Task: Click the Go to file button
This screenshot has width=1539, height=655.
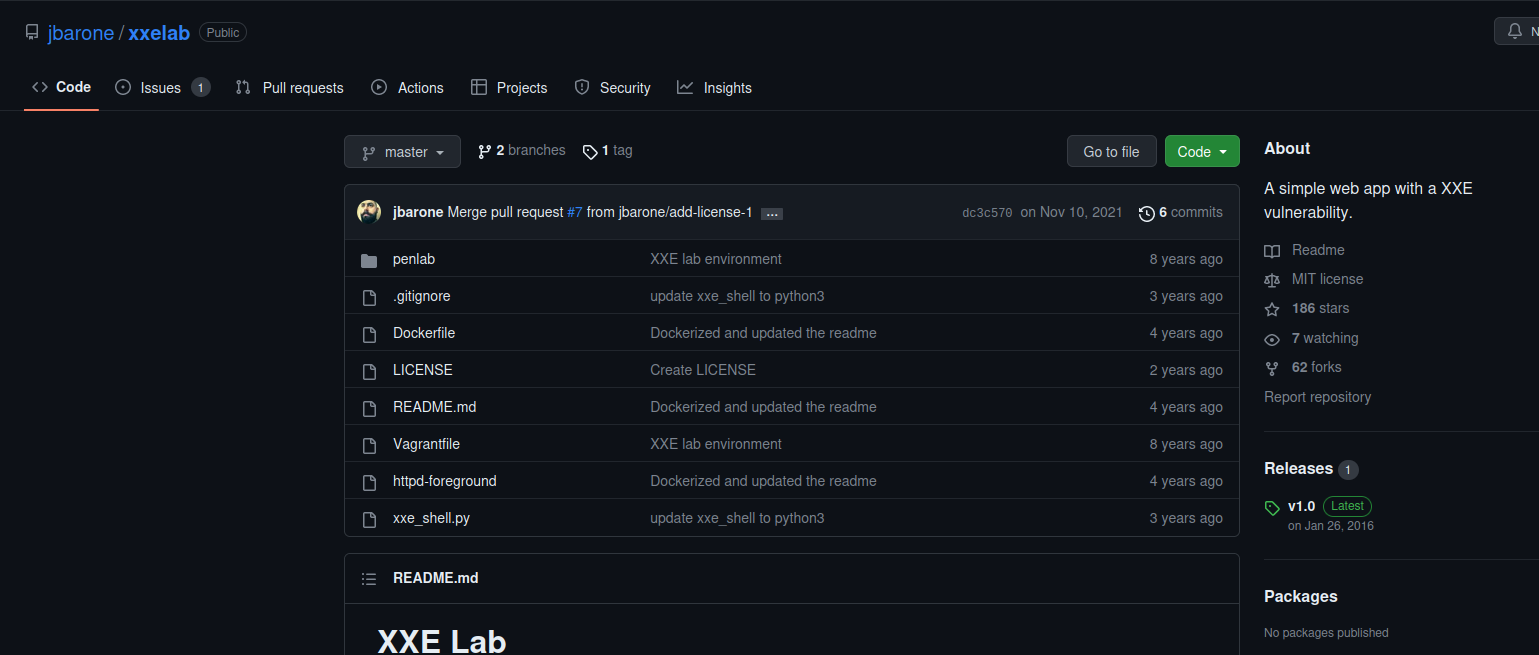Action: pos(1111,152)
